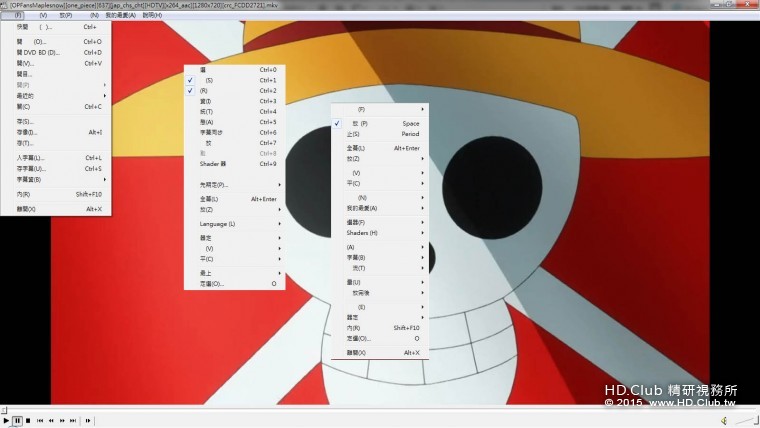Screen dimensions: 760x428
Task: Skip to next file with skip-forward button
Action: [x=74, y=421]
